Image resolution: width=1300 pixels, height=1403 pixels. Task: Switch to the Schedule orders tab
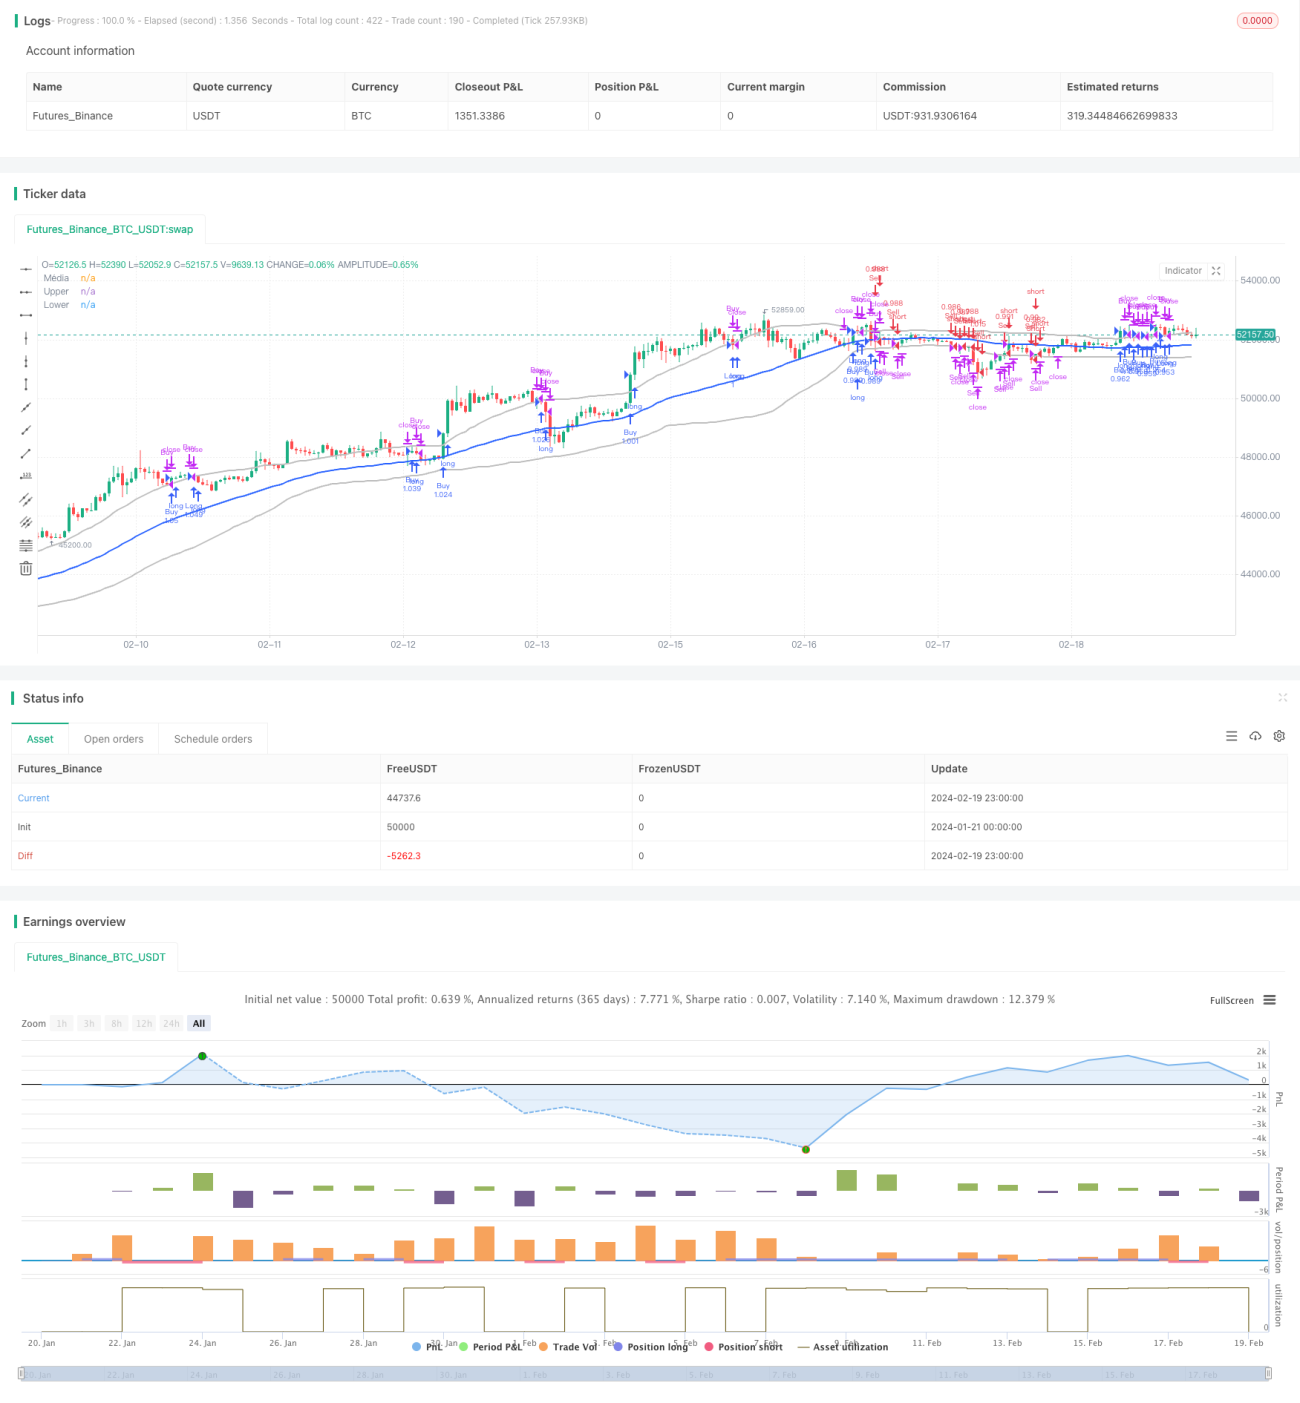213,739
